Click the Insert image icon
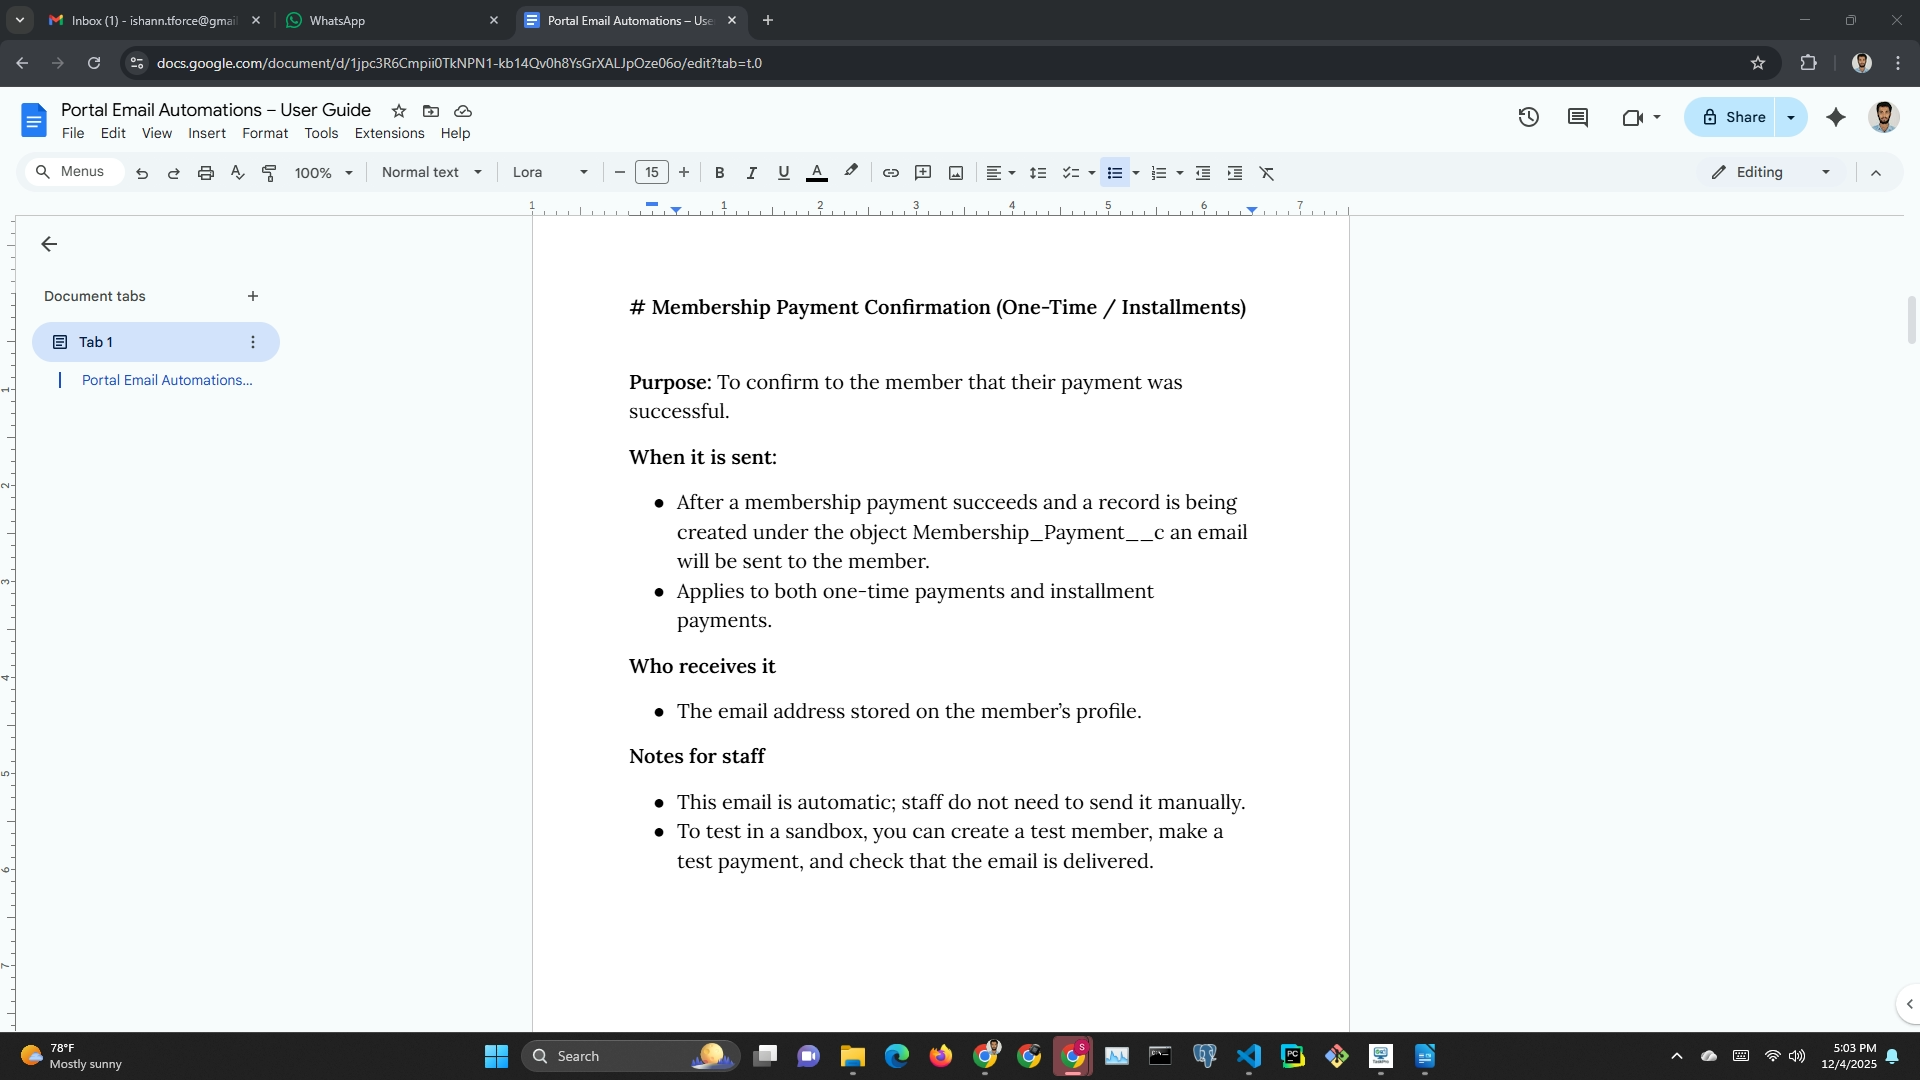 pyautogui.click(x=956, y=173)
